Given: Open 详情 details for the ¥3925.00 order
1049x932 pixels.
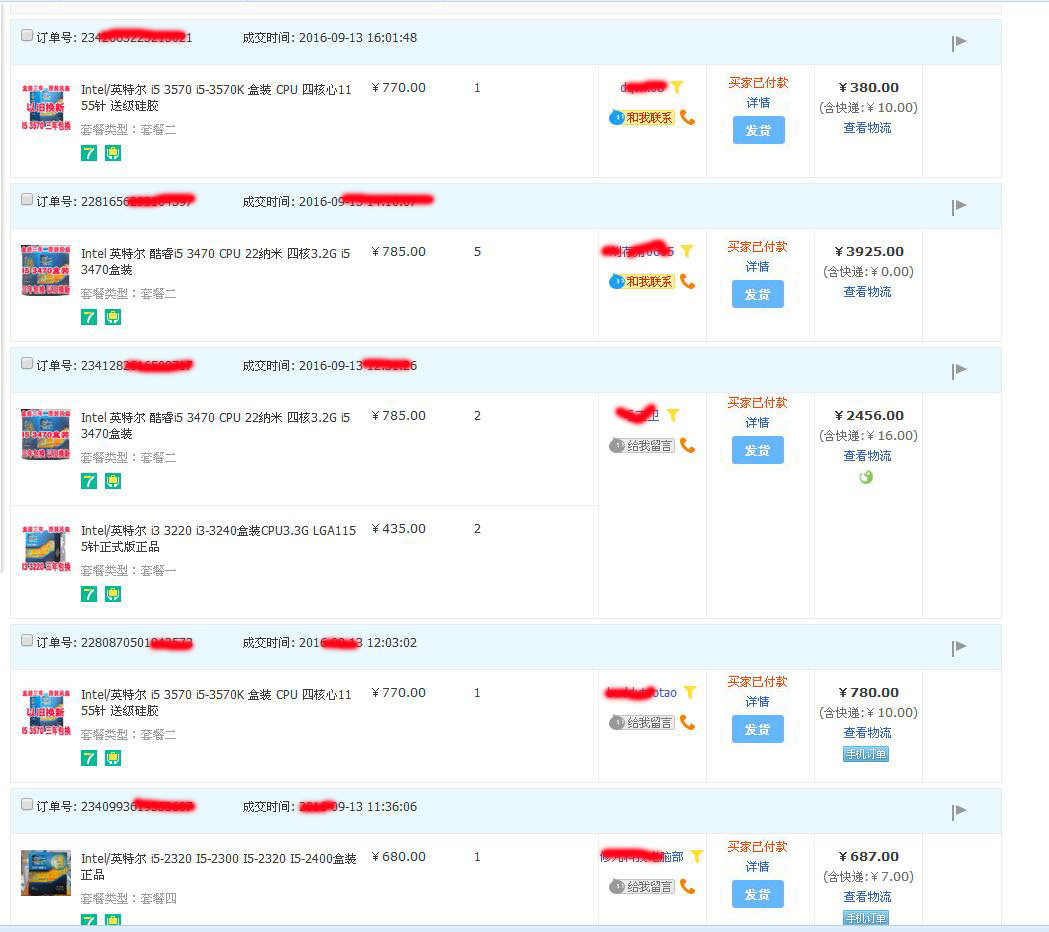Looking at the screenshot, I should [758, 266].
